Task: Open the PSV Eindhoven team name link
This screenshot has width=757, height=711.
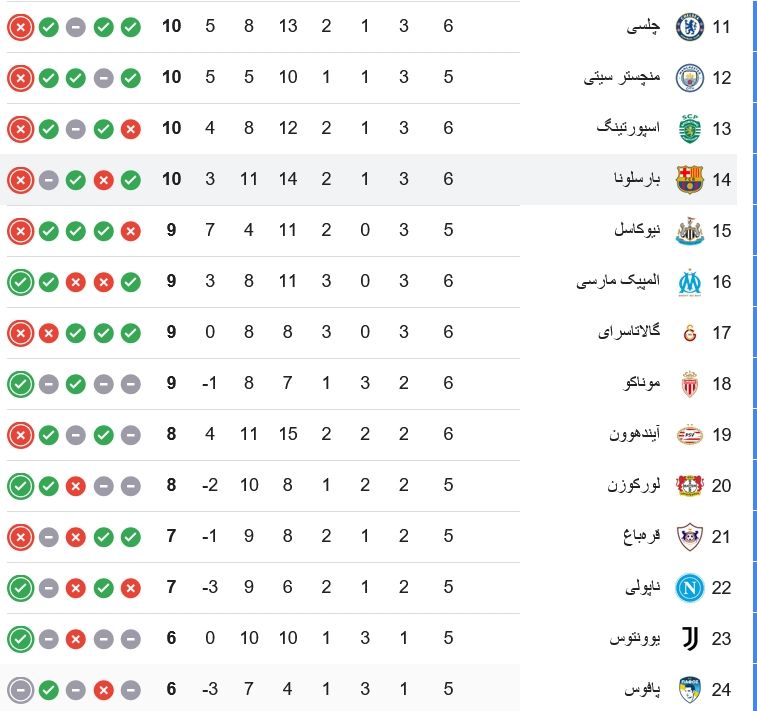Action: (634, 434)
